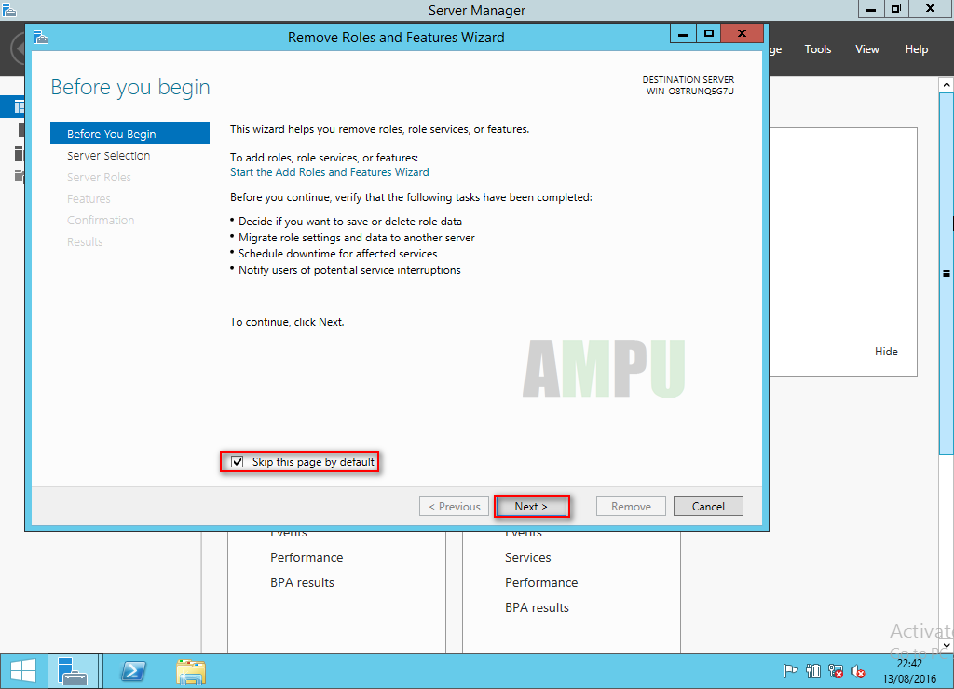Open the View menu in Server Manager

[x=867, y=48]
